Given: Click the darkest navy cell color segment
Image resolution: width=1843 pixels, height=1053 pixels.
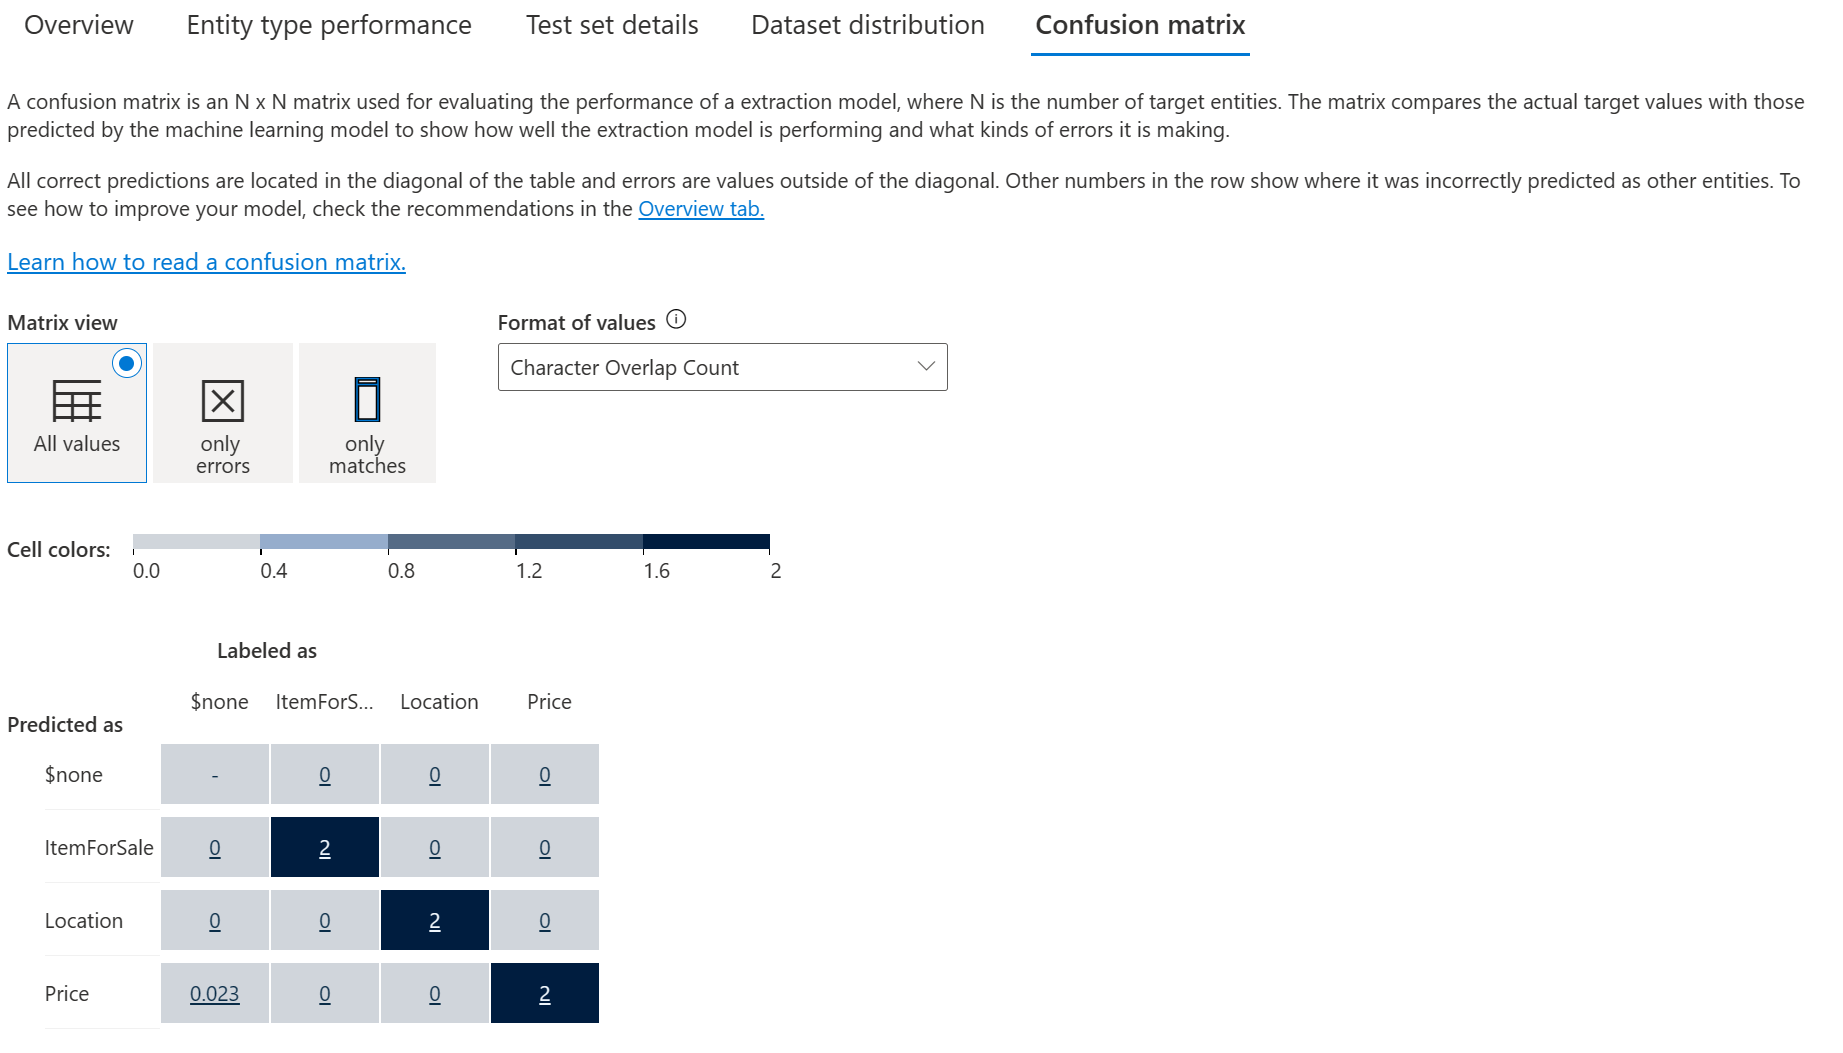Looking at the screenshot, I should pyautogui.click(x=706, y=542).
